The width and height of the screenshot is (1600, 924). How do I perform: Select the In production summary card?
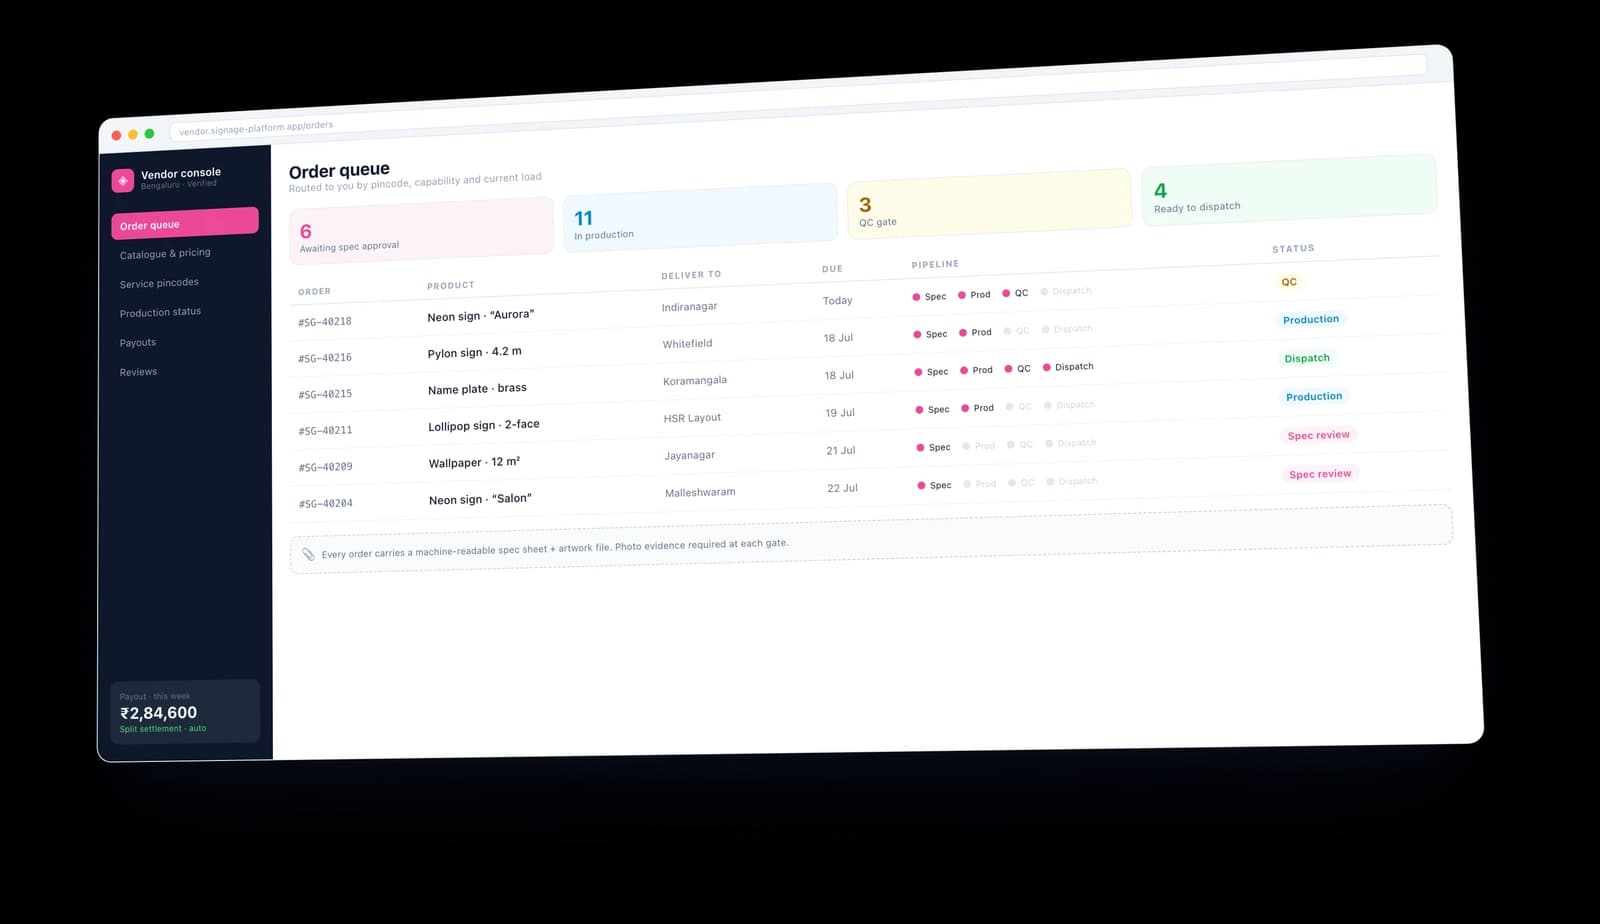pyautogui.click(x=700, y=217)
